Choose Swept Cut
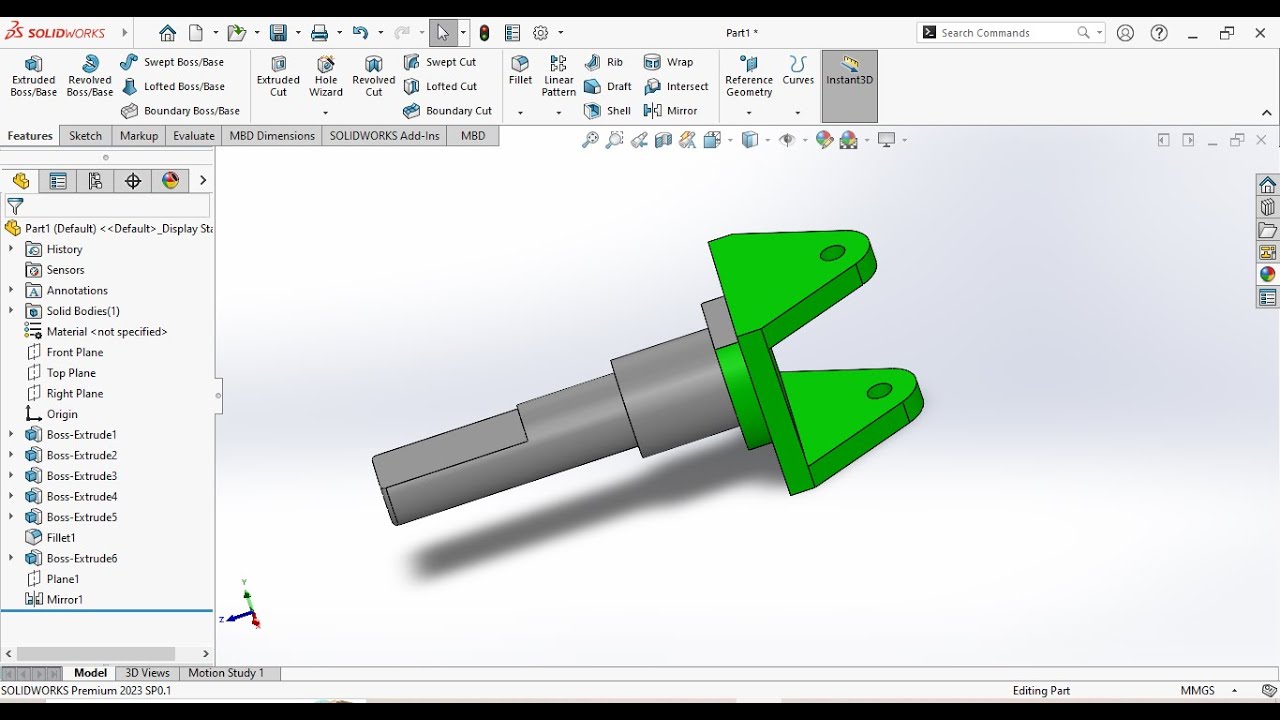This screenshot has height=720, width=1280. coord(440,62)
